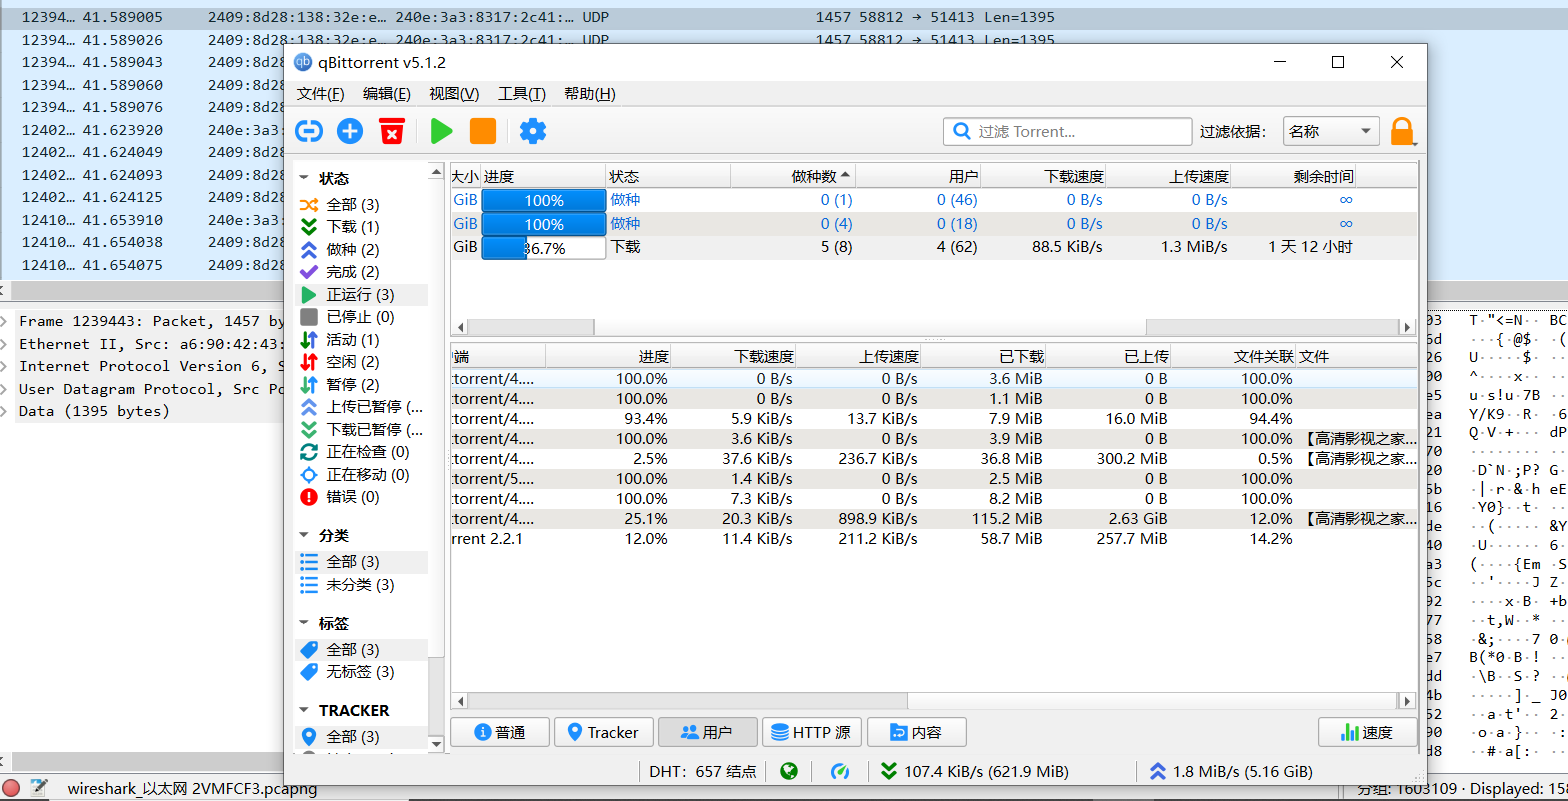Switch to the Tracker tab

coord(603,732)
